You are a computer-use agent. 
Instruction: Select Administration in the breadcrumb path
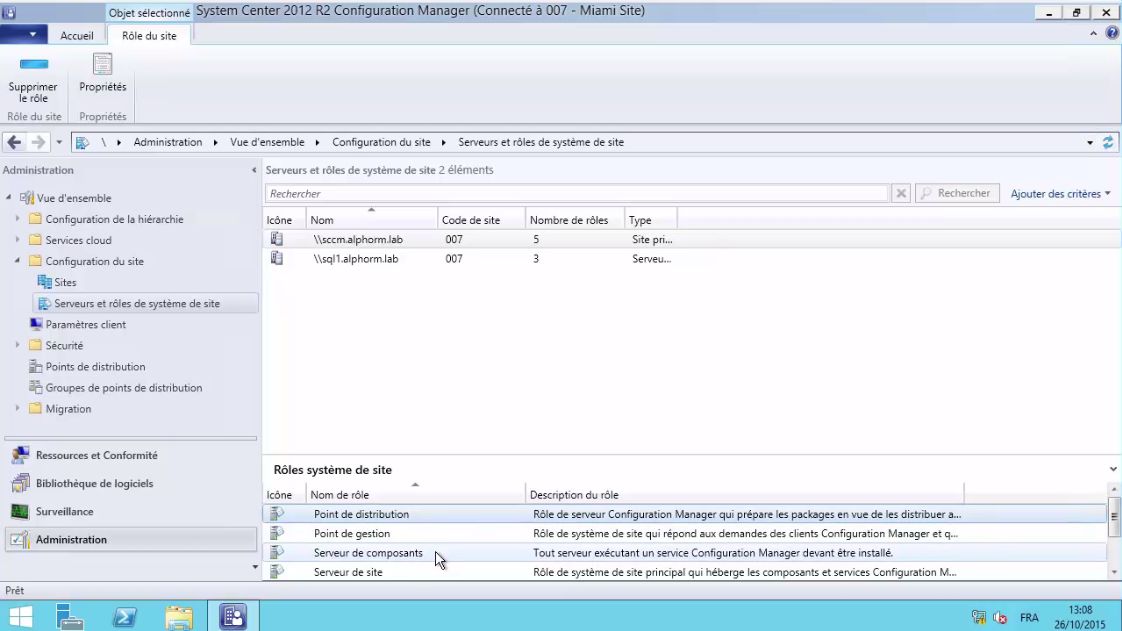(167, 142)
